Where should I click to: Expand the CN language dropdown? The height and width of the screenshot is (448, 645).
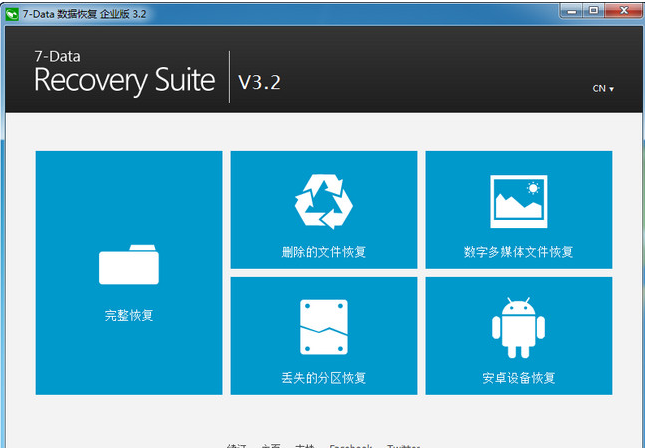[x=603, y=88]
